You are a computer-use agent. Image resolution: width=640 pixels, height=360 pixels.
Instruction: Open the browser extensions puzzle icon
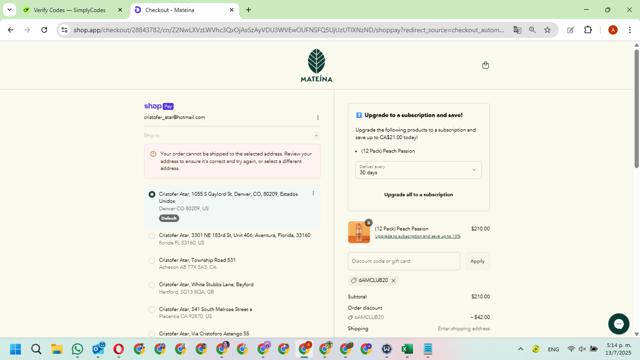click(588, 30)
